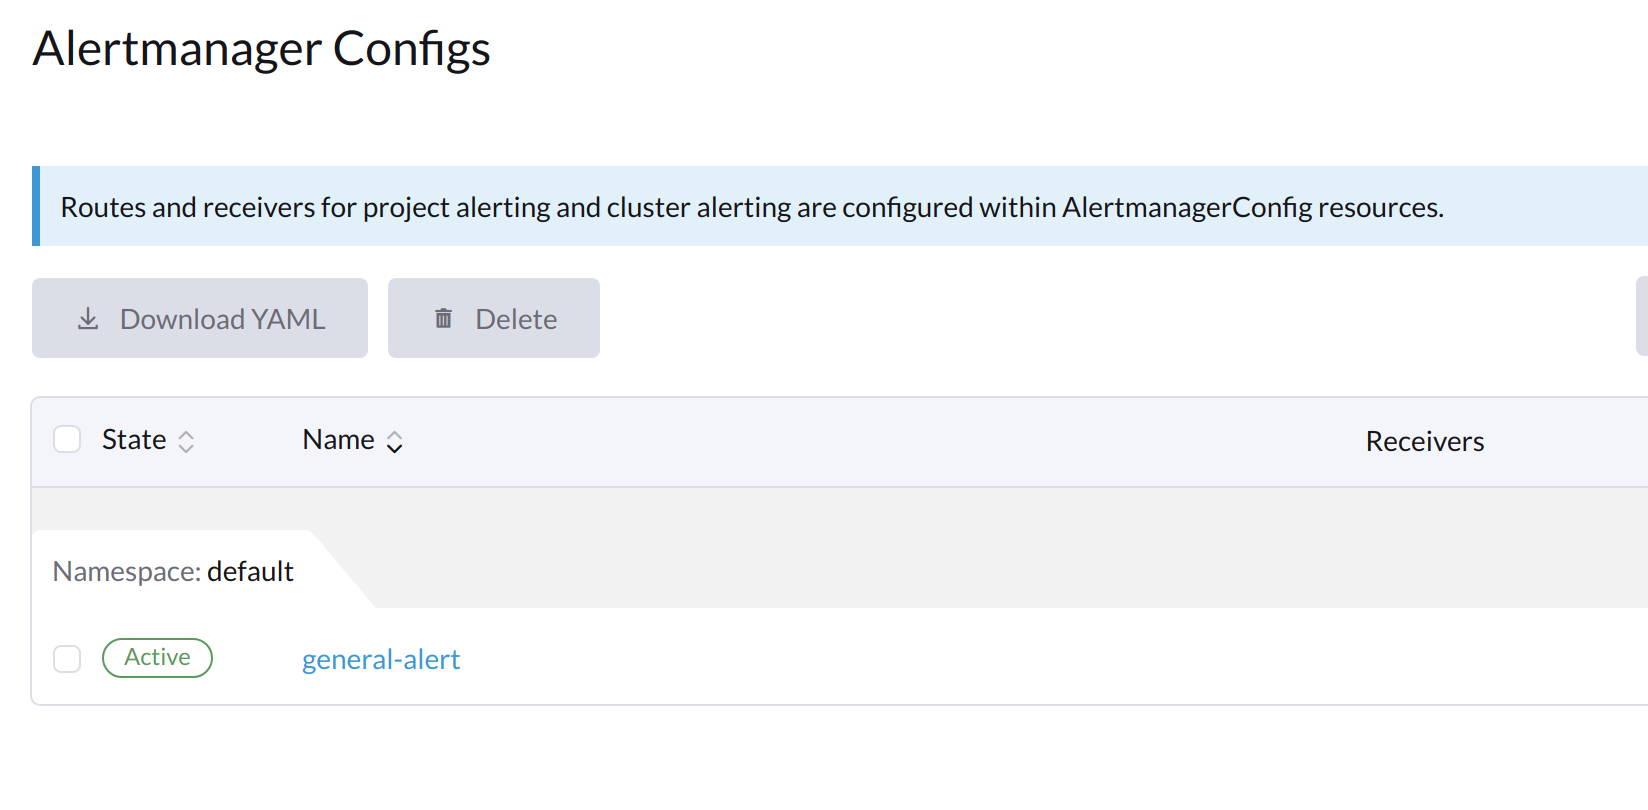Click the downward sort arrow beside Name
The height and width of the screenshot is (810, 1648).
point(396,447)
